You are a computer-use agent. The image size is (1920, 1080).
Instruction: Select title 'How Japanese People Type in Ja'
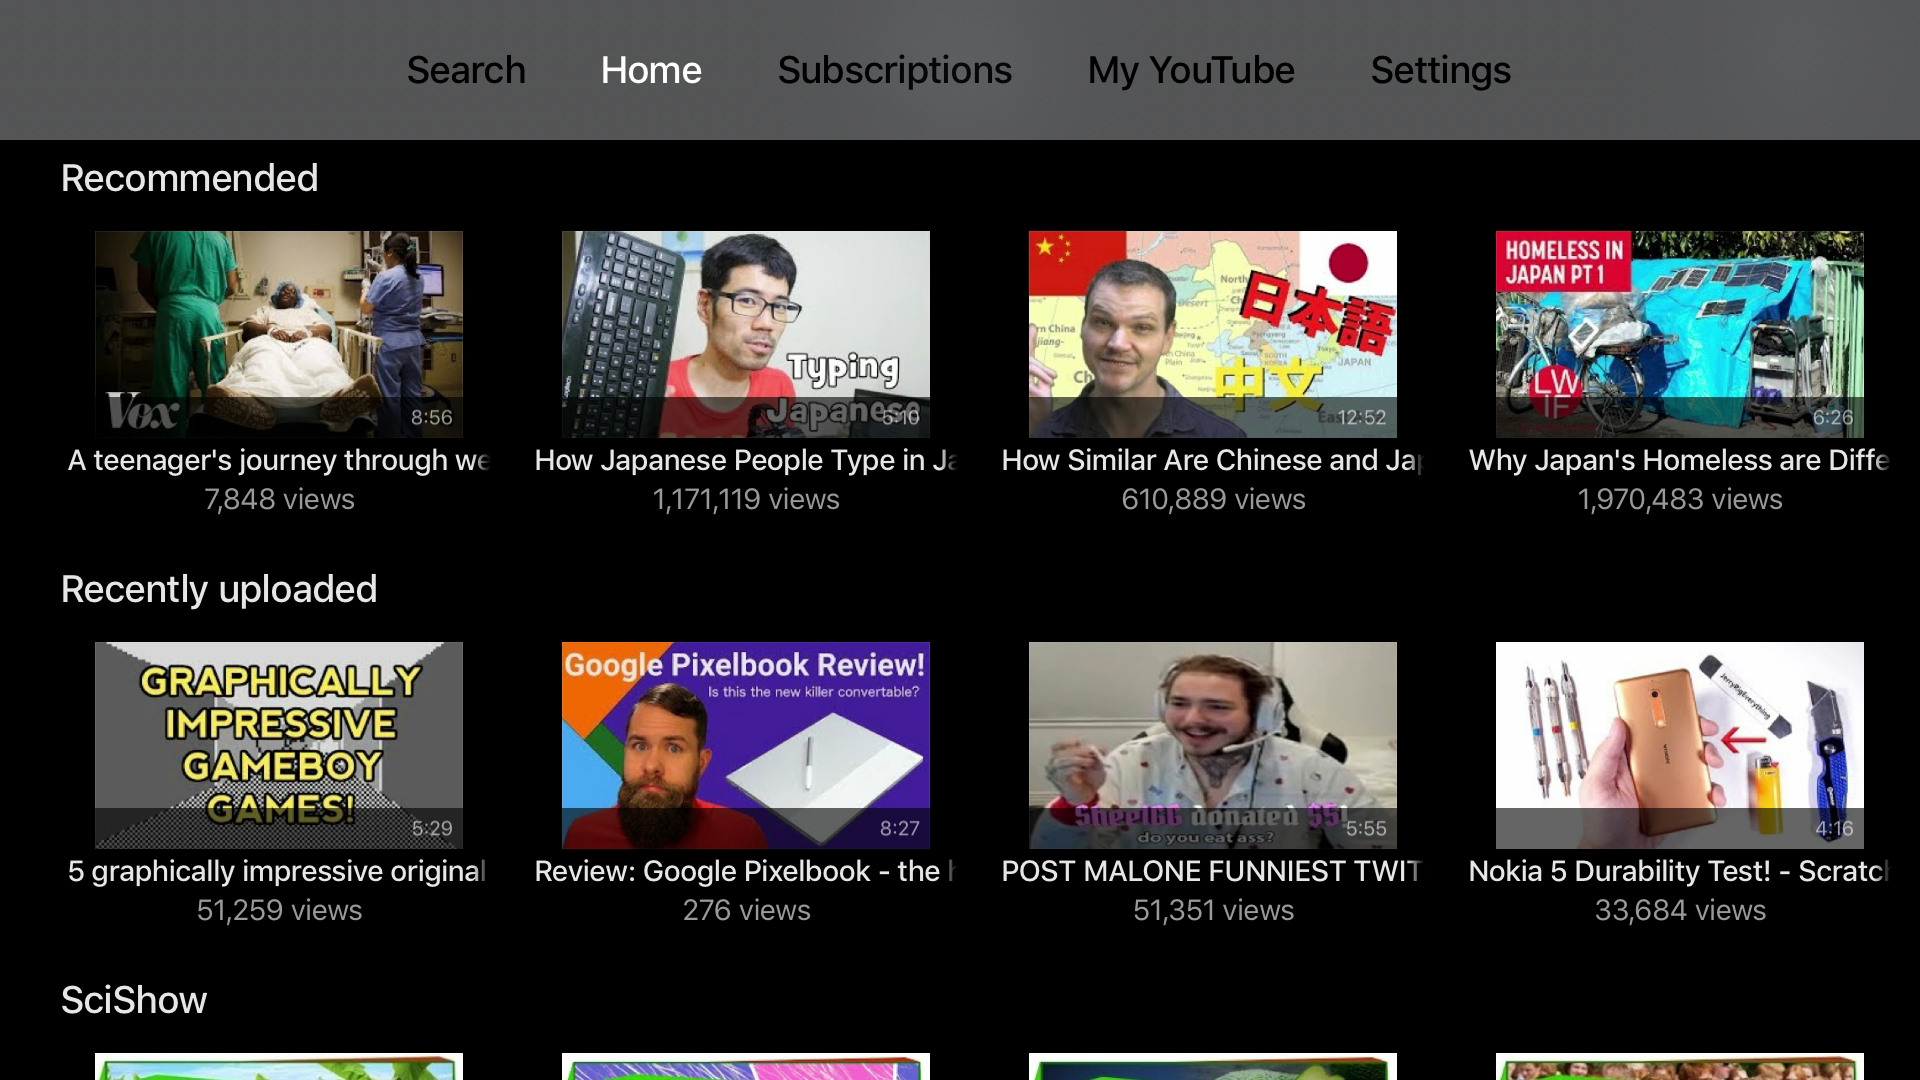[x=746, y=460]
